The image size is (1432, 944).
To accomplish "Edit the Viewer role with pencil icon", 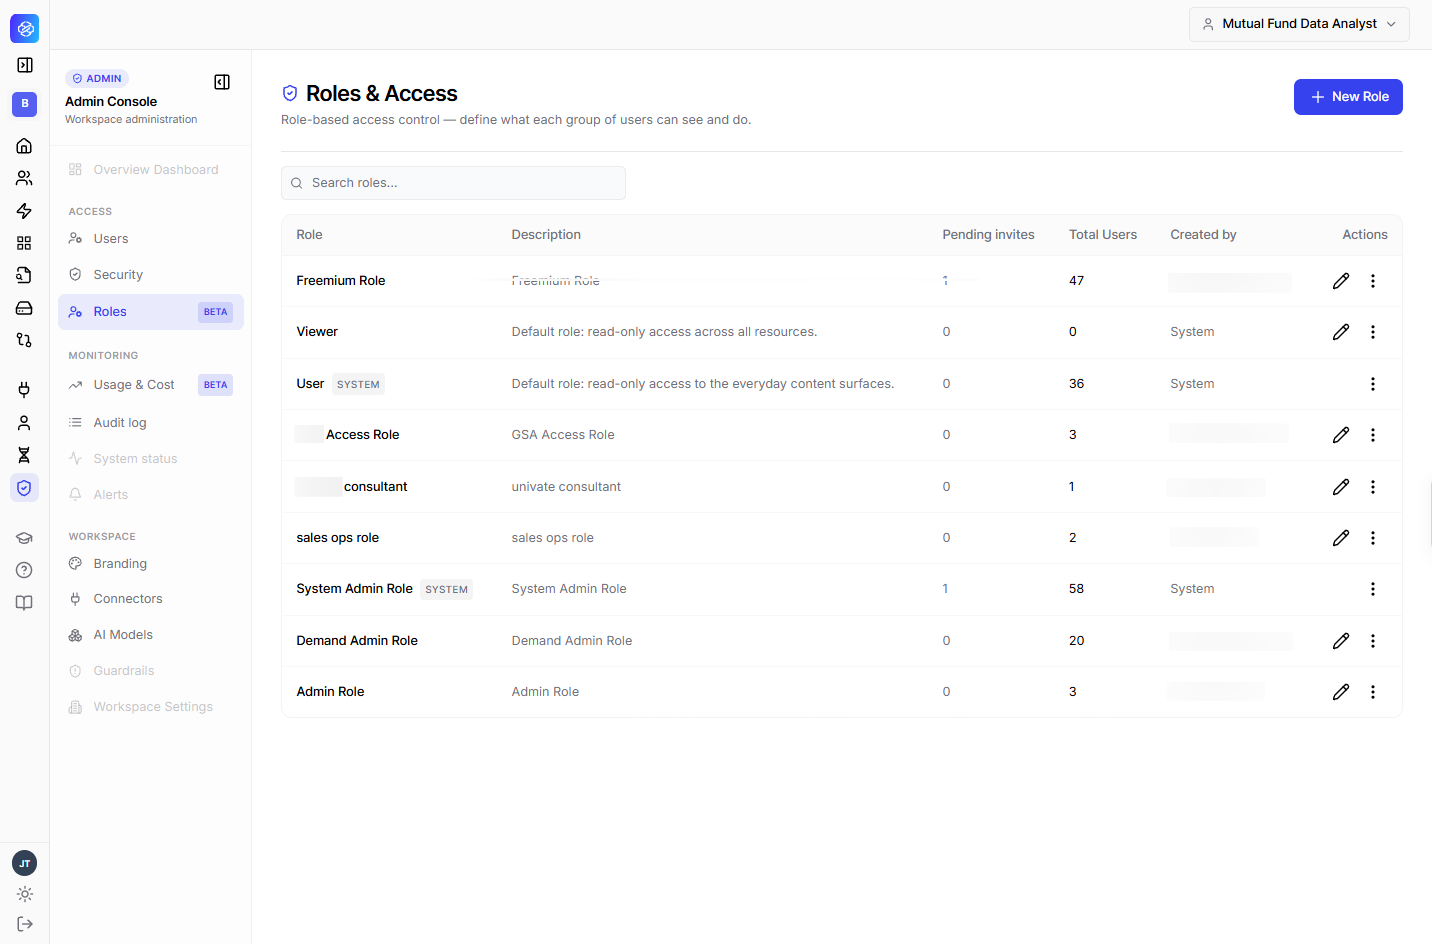I will click(x=1341, y=332).
